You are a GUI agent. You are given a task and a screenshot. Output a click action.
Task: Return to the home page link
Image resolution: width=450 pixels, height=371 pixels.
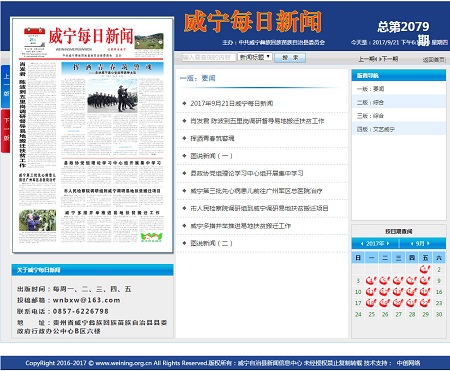point(434,60)
